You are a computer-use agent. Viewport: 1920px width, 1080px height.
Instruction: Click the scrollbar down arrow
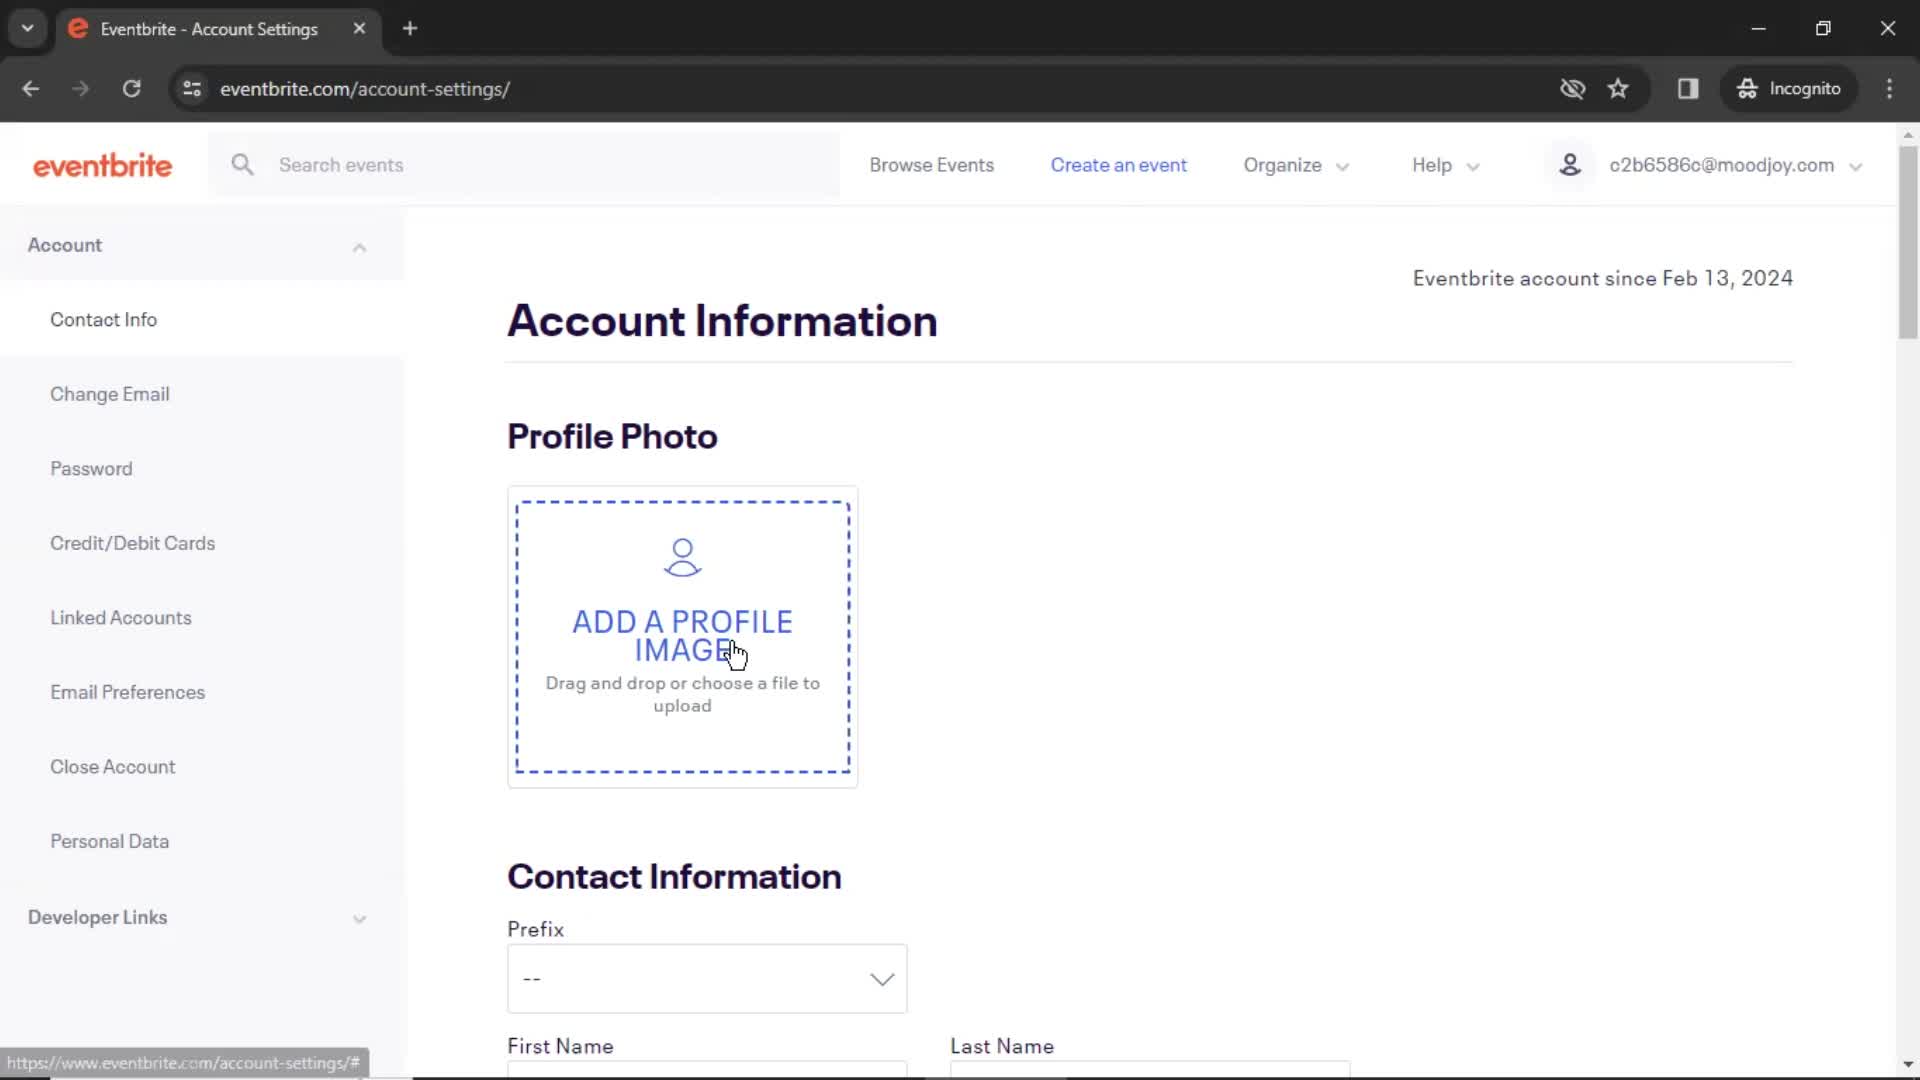[x=1908, y=1065]
